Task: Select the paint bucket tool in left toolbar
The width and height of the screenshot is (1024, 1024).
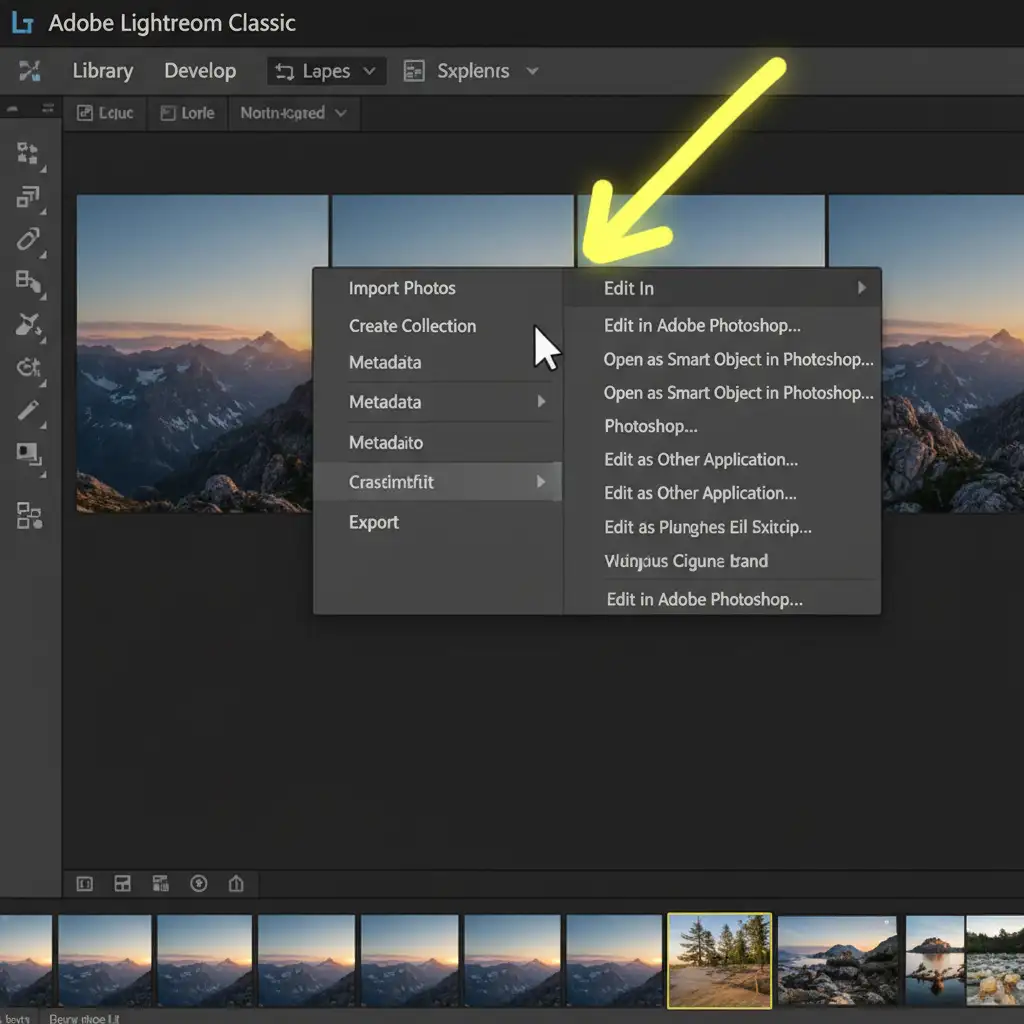Action: click(28, 325)
